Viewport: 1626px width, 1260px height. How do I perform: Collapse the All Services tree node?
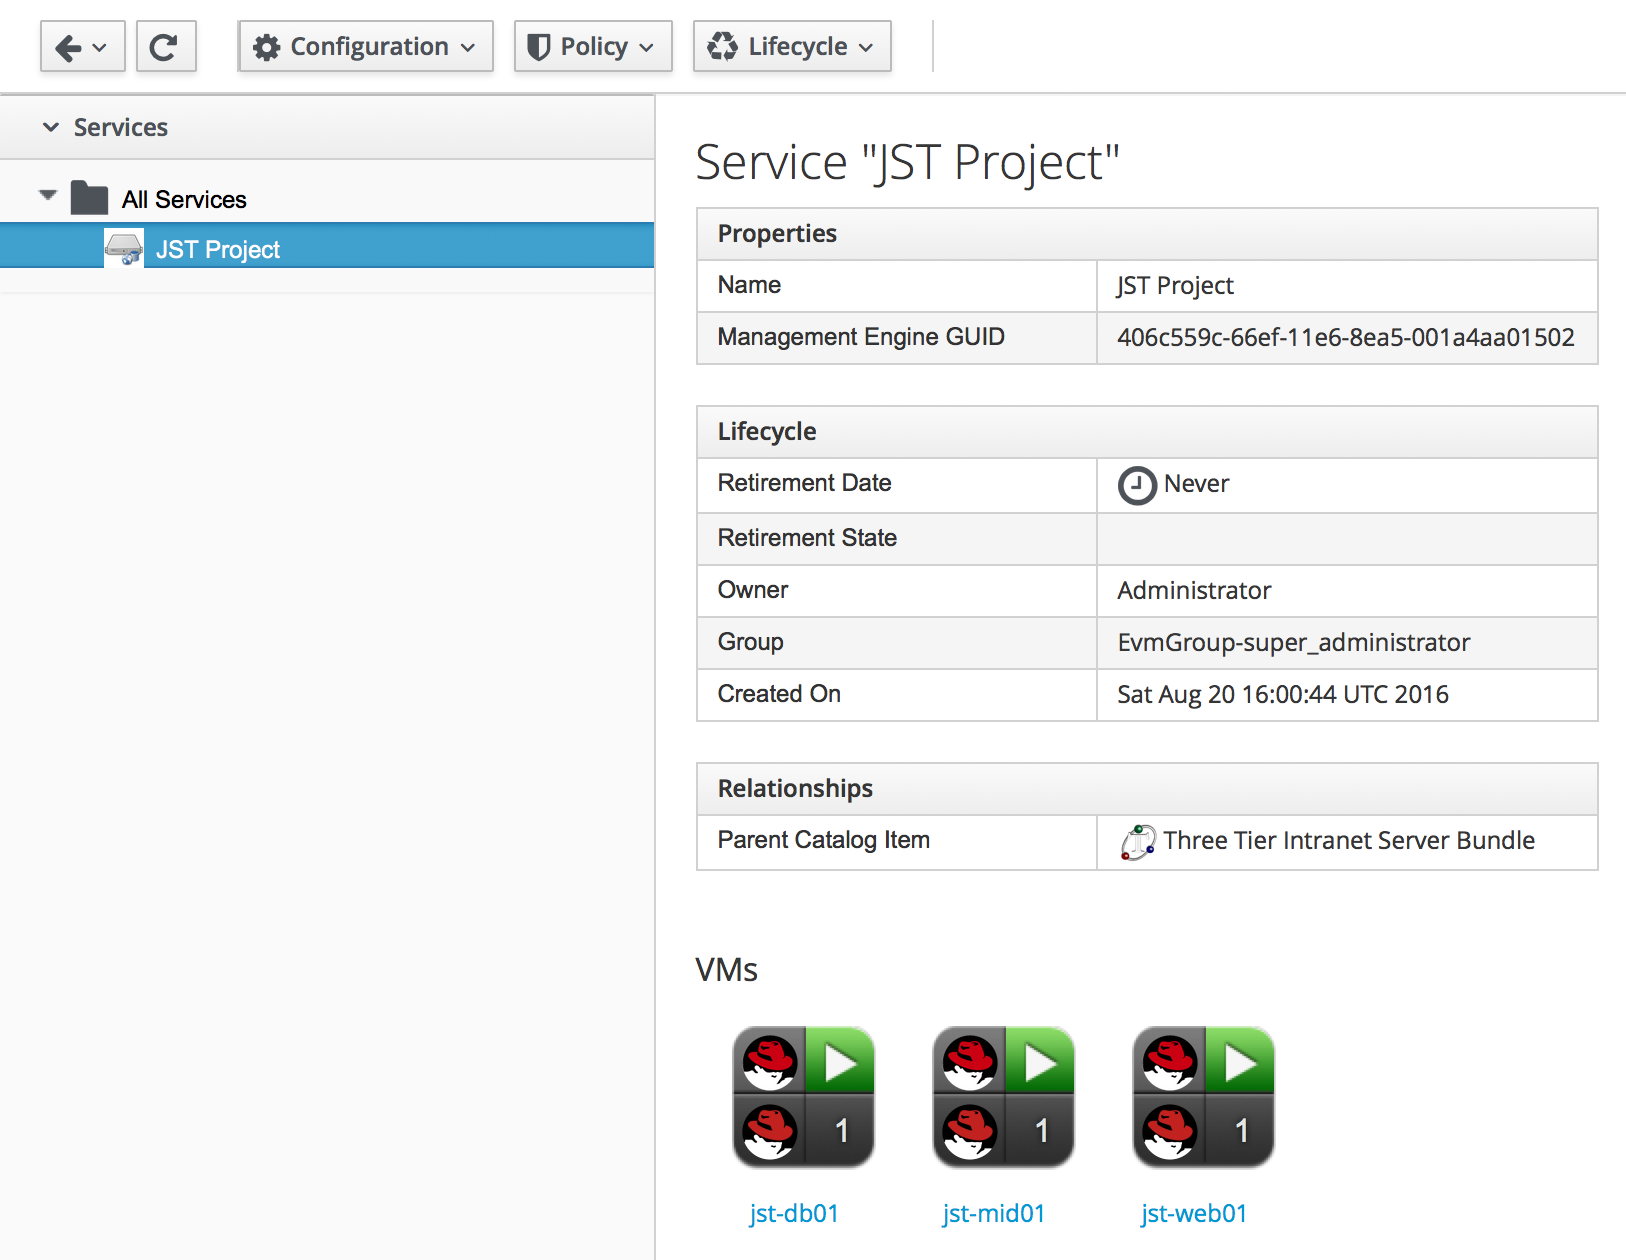[x=47, y=196]
